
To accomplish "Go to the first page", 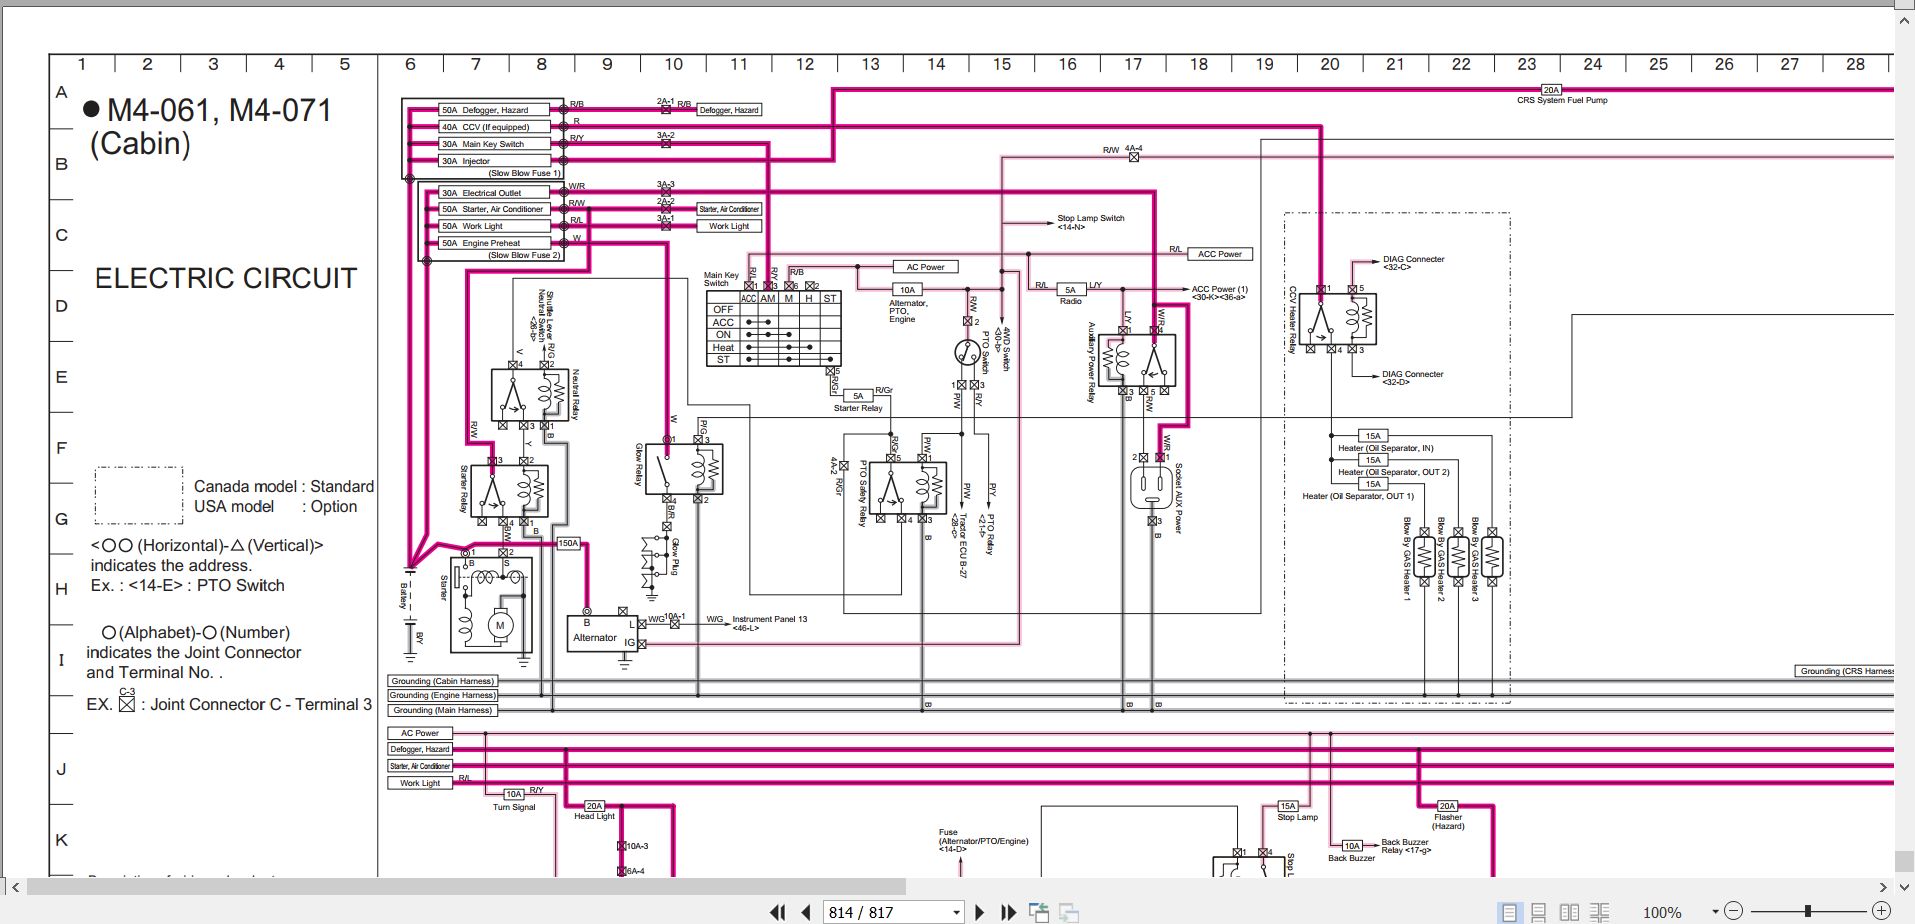I will (777, 912).
